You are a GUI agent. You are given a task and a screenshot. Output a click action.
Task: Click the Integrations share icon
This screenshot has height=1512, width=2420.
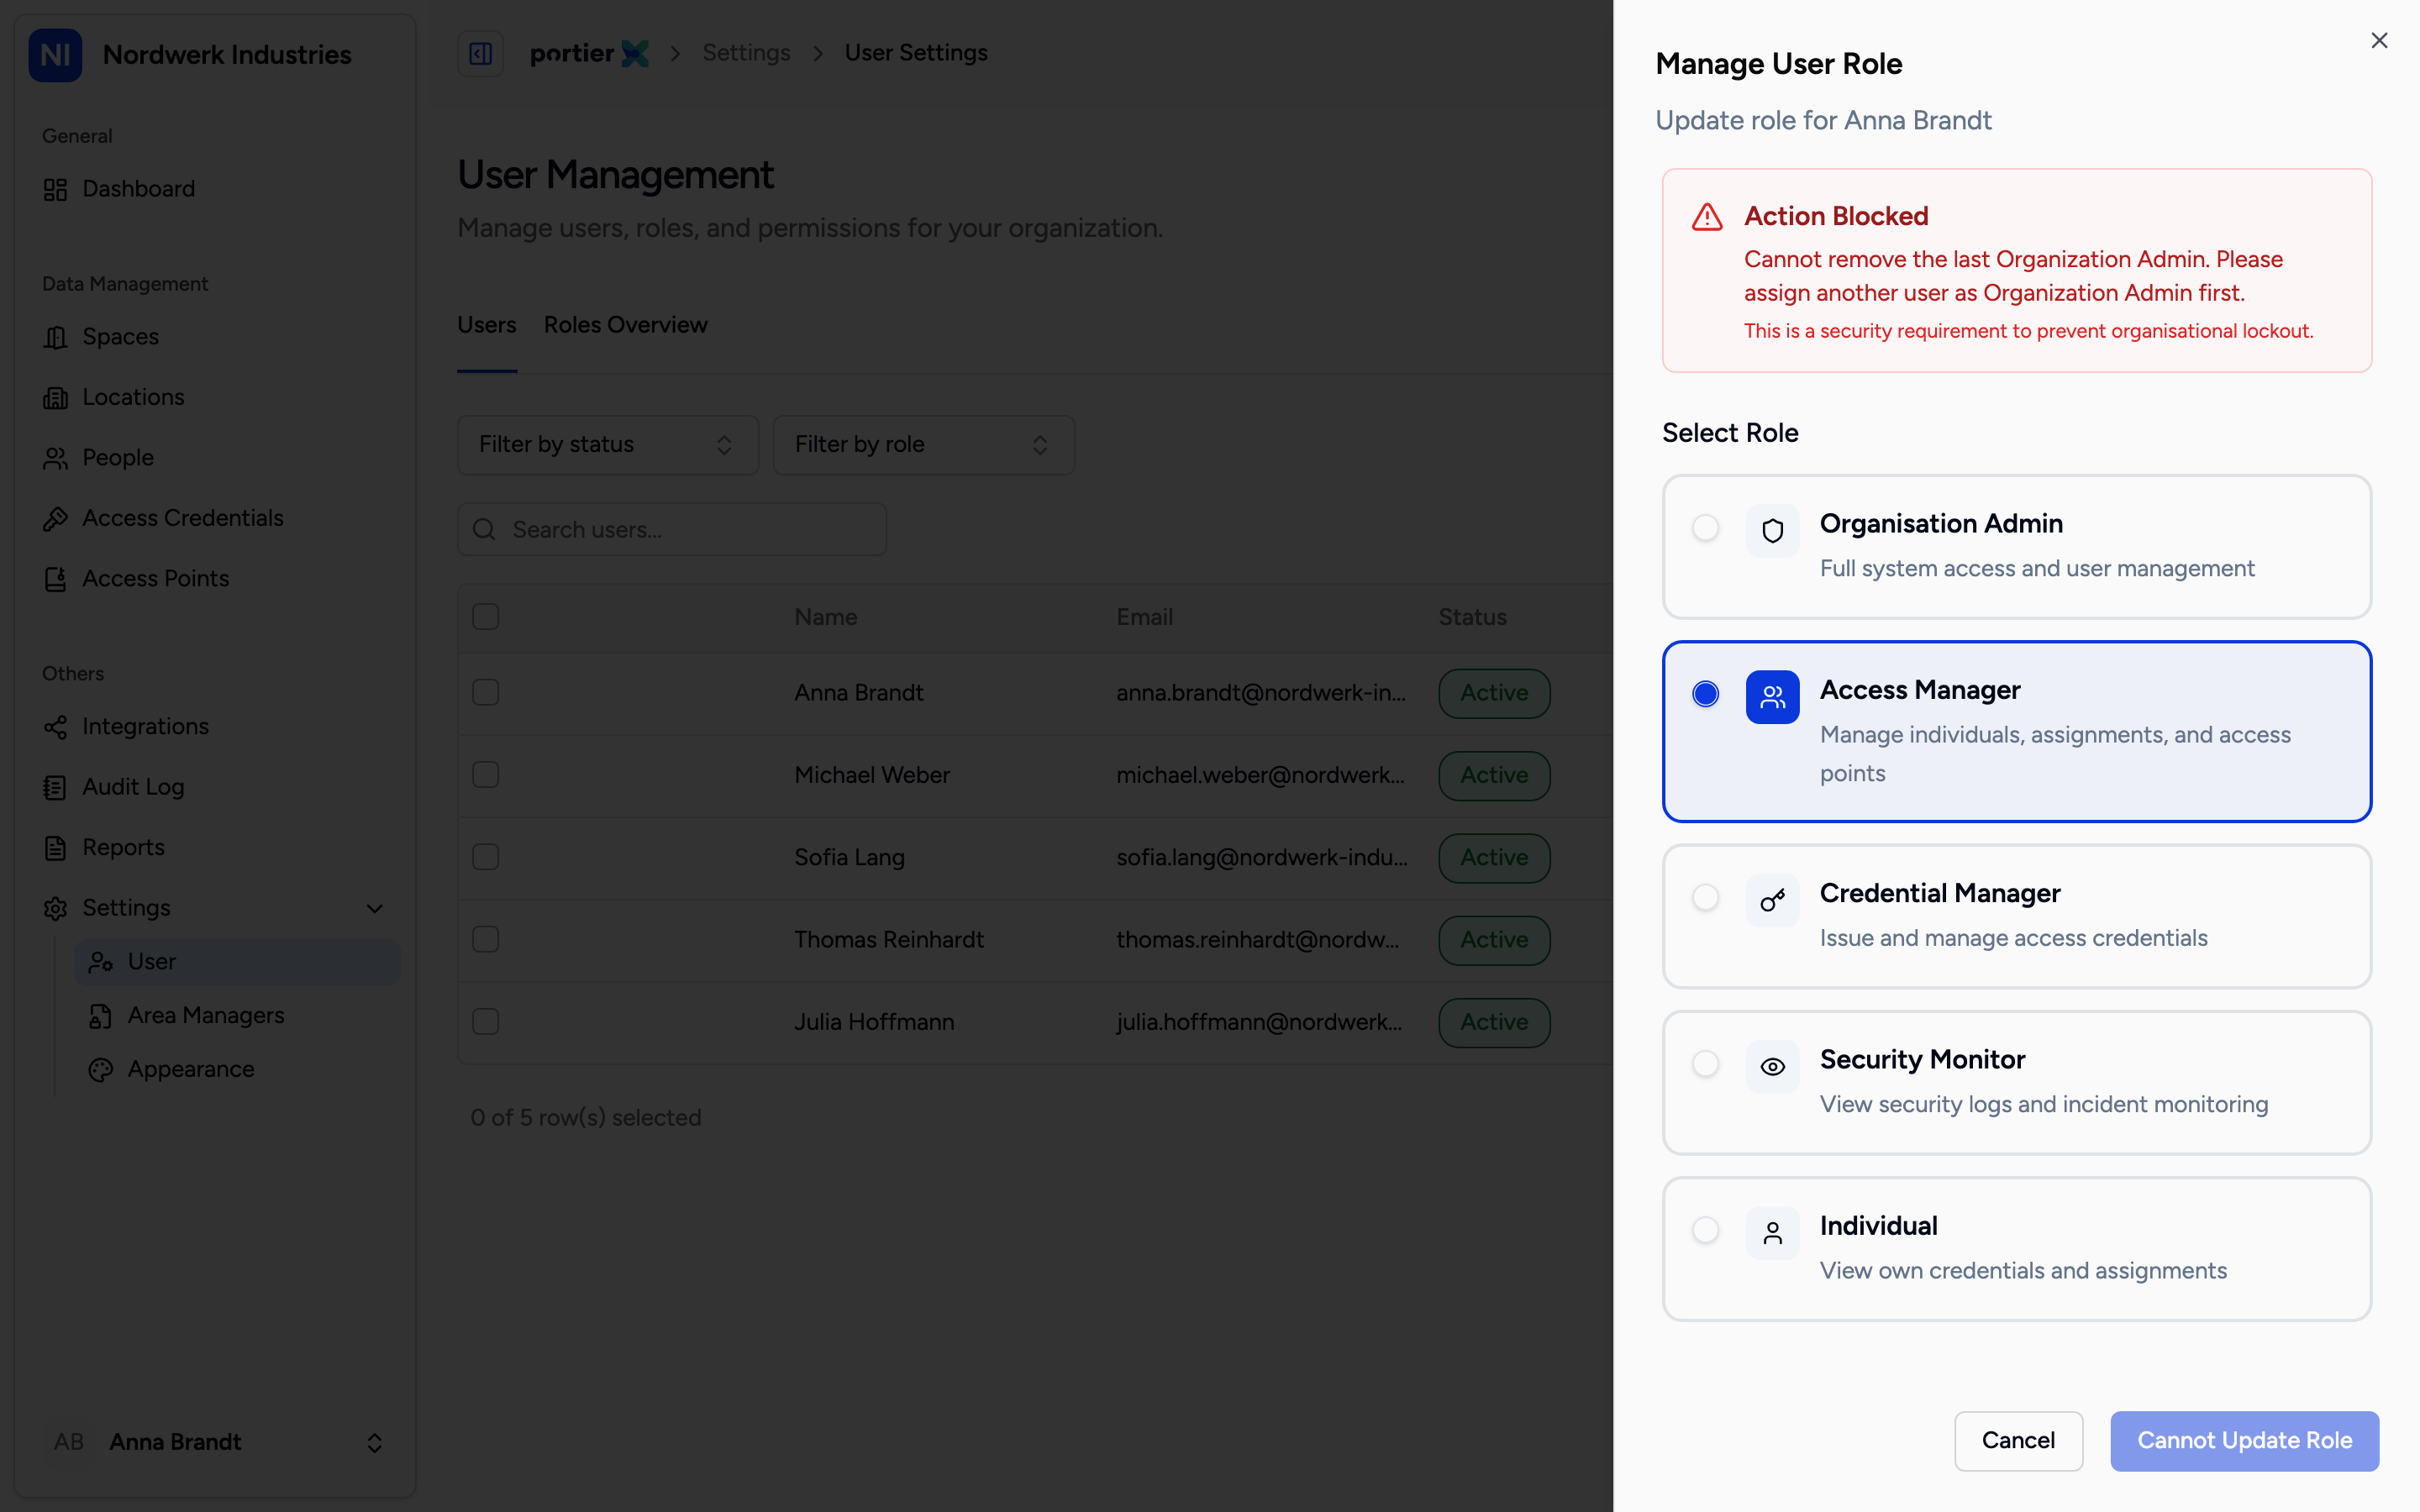coord(55,727)
